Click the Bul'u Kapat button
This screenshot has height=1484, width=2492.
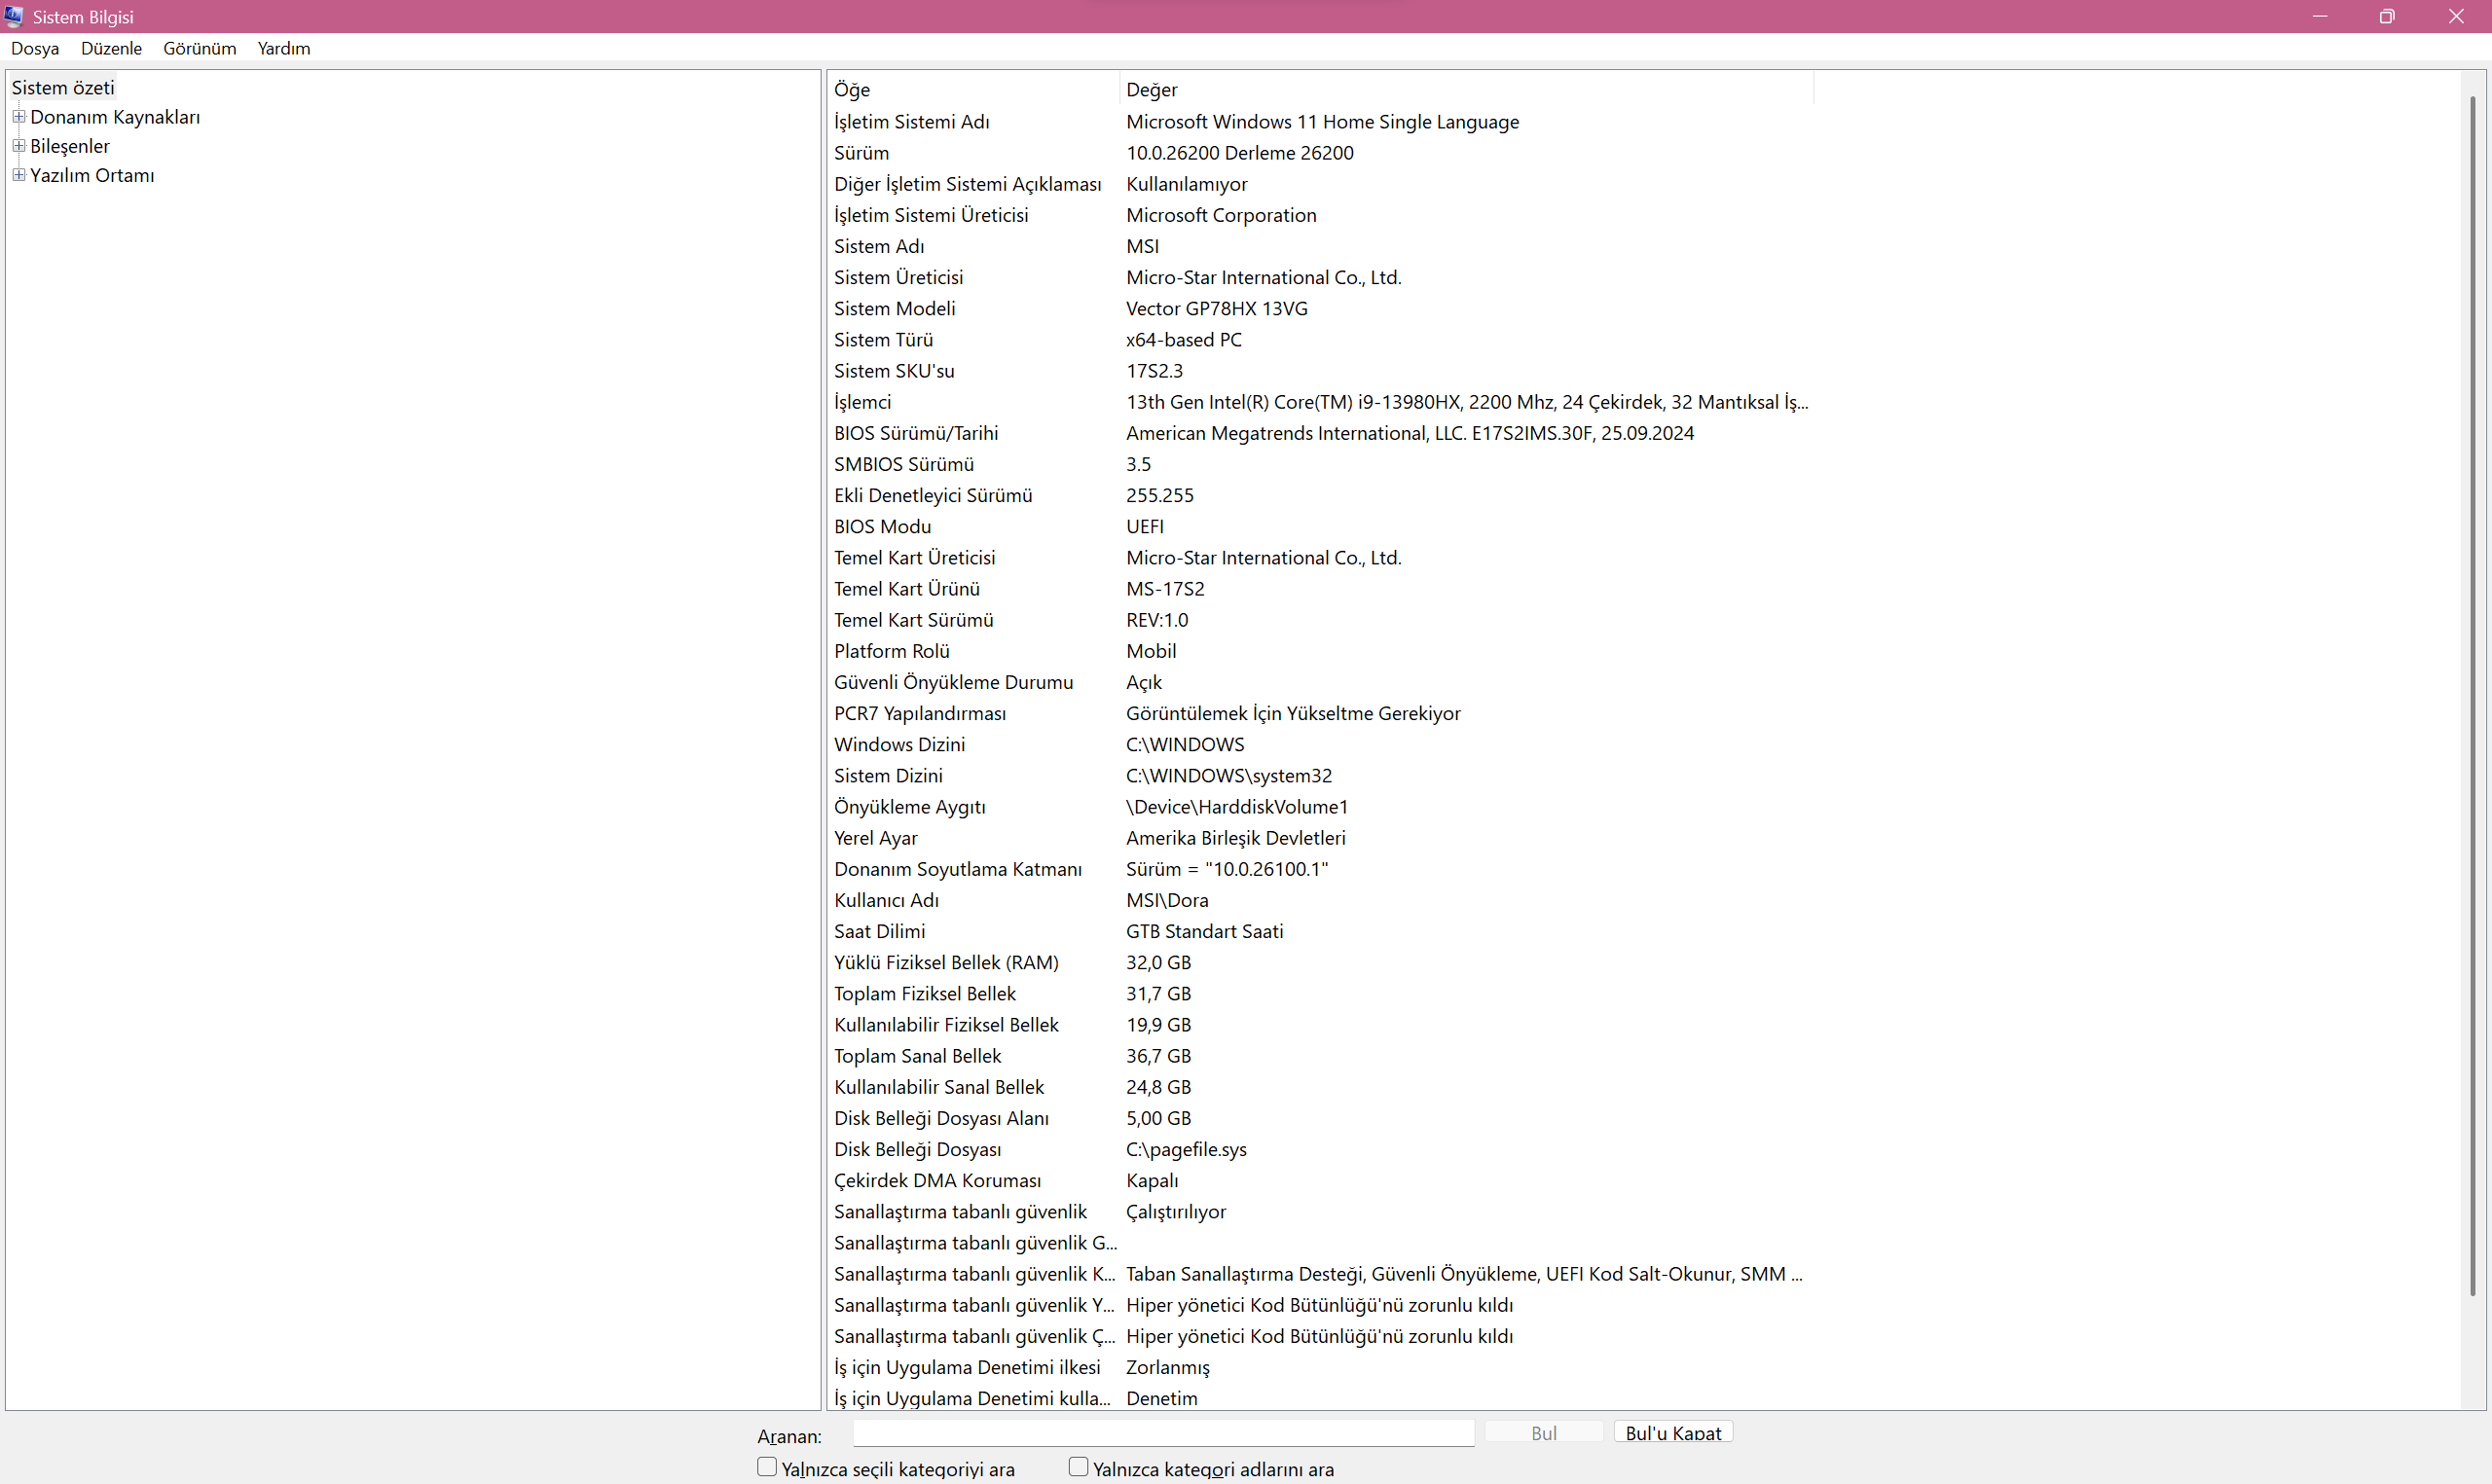click(x=1672, y=1432)
